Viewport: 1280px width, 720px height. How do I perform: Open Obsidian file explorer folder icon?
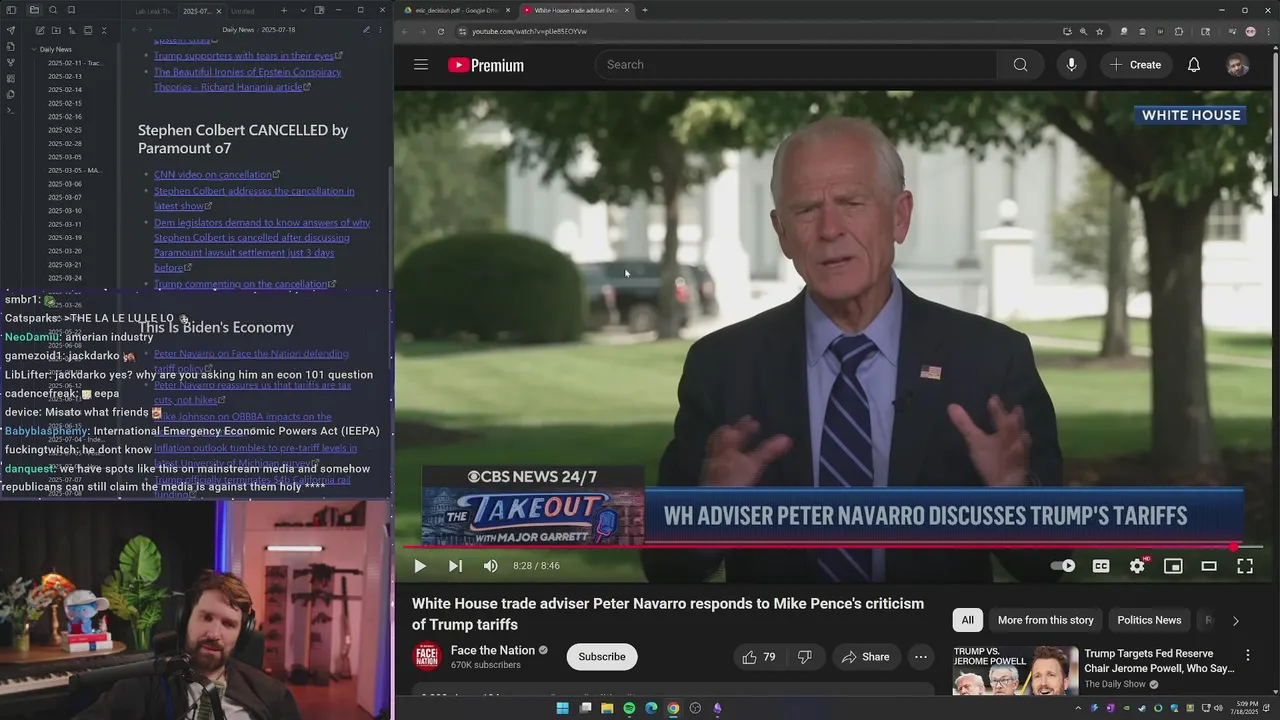34,10
